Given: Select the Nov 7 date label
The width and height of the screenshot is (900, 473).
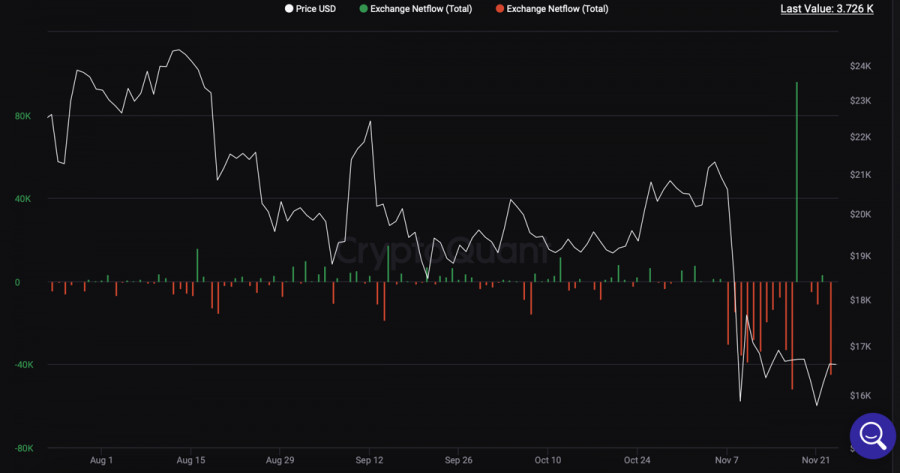Looking at the screenshot, I should click(727, 460).
